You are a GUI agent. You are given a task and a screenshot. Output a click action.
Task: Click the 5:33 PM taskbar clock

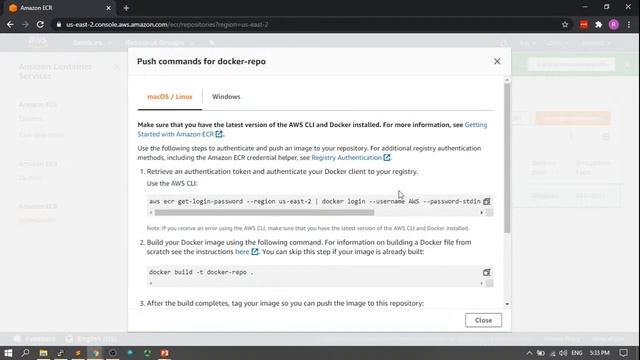click(x=599, y=353)
